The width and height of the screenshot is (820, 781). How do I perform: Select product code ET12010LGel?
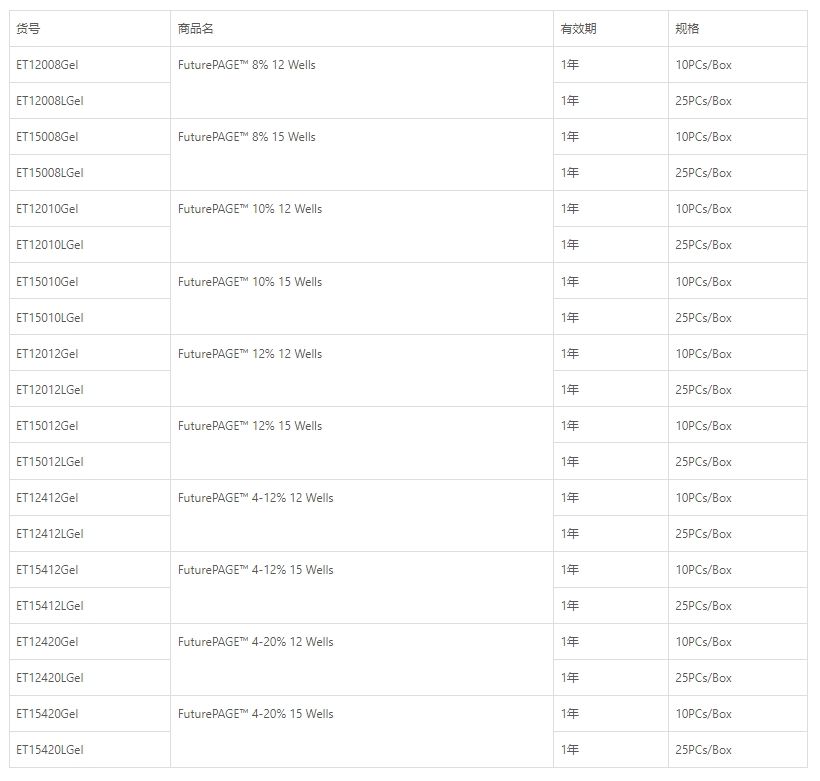pos(50,245)
